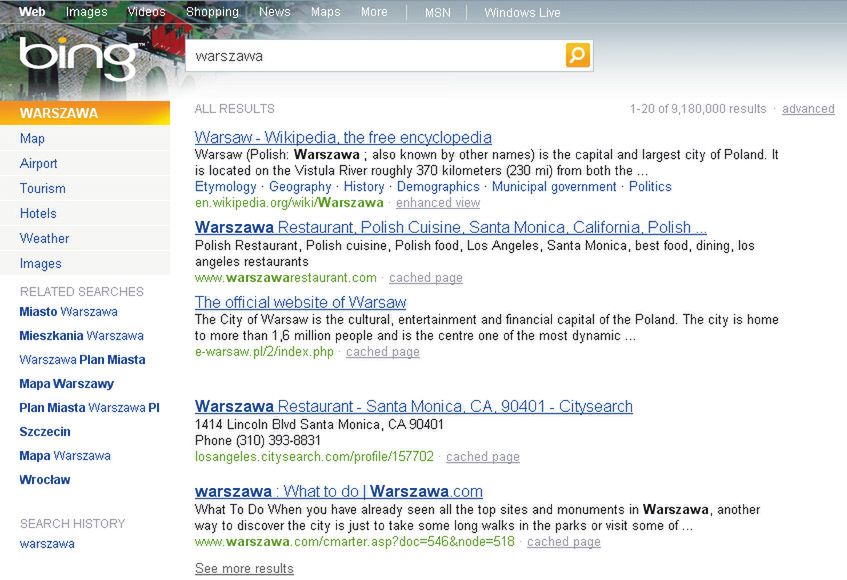Open the Geography deep link

(x=300, y=186)
